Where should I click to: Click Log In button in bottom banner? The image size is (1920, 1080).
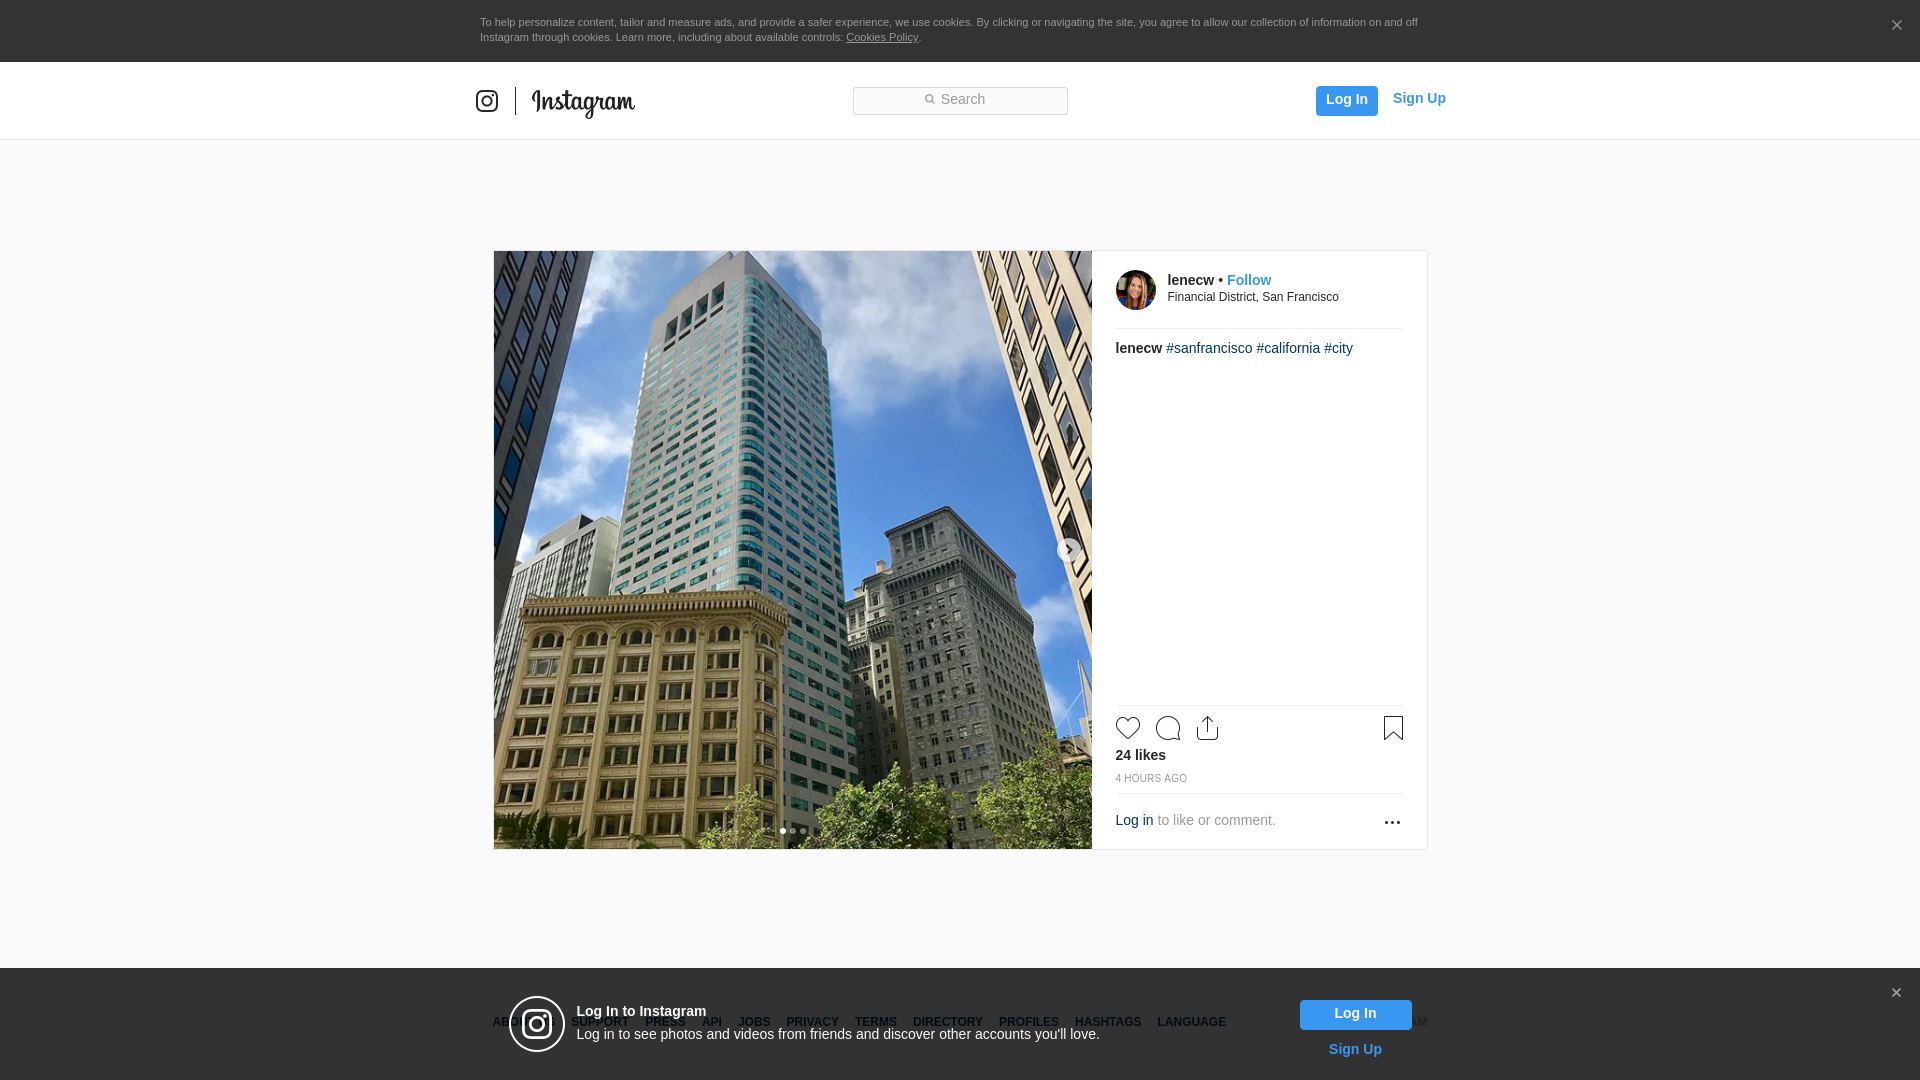pyautogui.click(x=1355, y=1014)
